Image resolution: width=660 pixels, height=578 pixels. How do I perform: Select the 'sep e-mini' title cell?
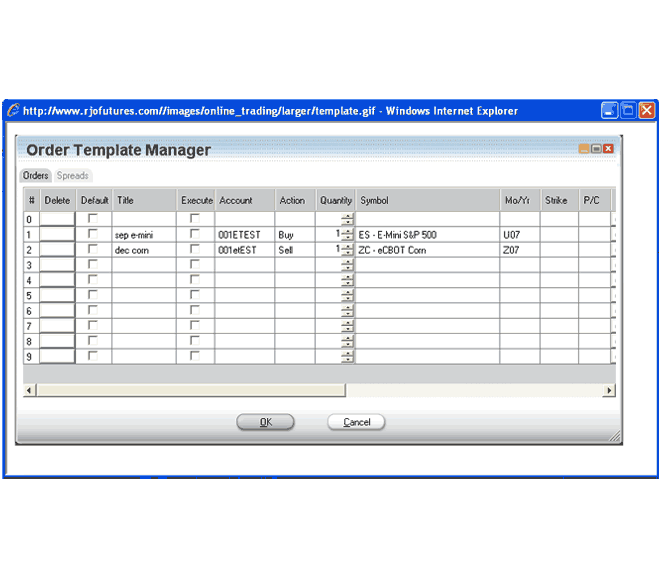pos(144,234)
